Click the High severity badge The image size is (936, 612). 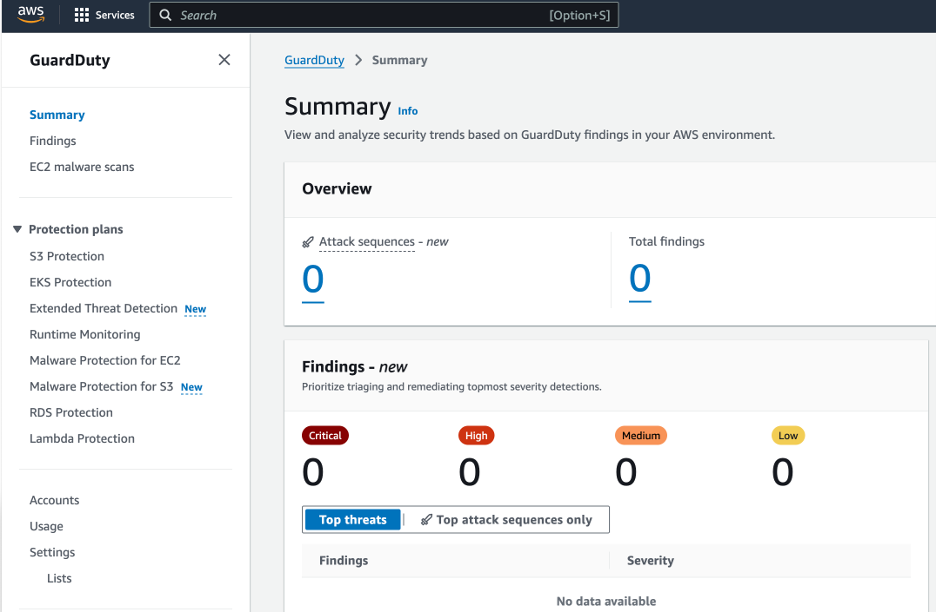coord(476,436)
